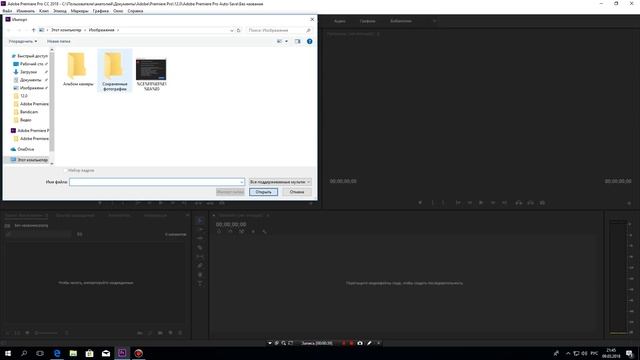The image size is (640, 360).
Task: Click the Play button in Program monitor
Action: coord(481,203)
